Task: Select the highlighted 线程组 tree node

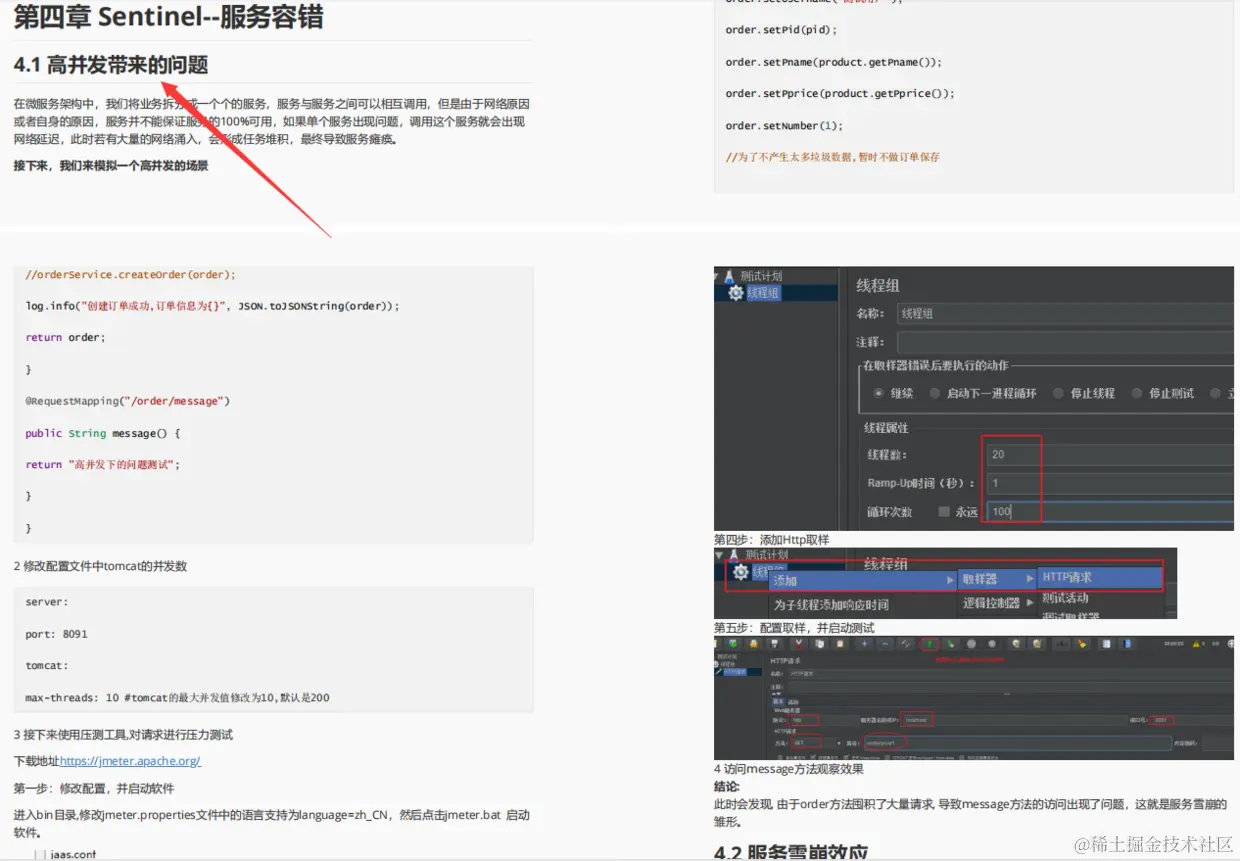Action: coord(764,293)
